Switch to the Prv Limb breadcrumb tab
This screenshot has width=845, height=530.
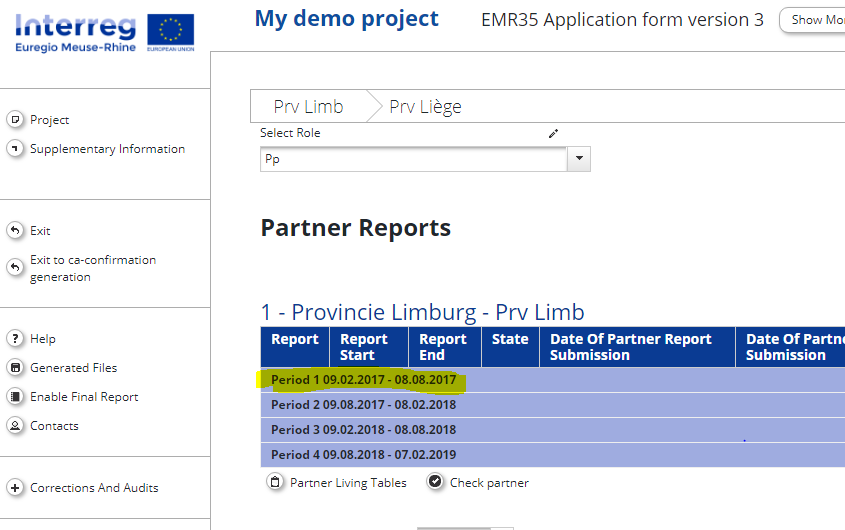pos(308,107)
